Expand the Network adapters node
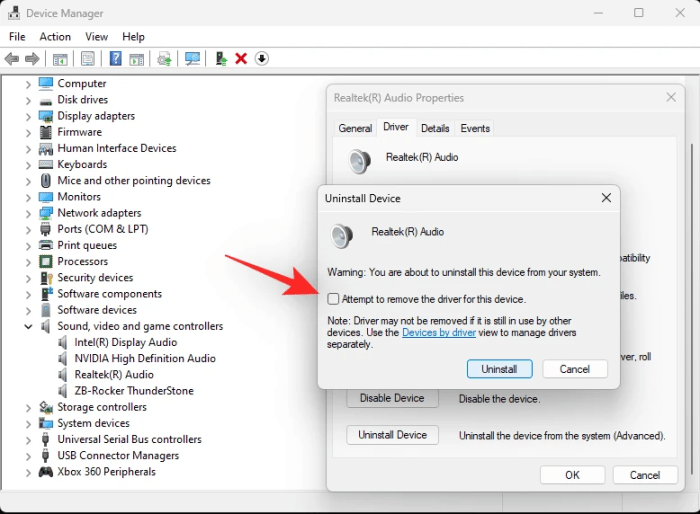The height and width of the screenshot is (514, 700). (x=28, y=213)
